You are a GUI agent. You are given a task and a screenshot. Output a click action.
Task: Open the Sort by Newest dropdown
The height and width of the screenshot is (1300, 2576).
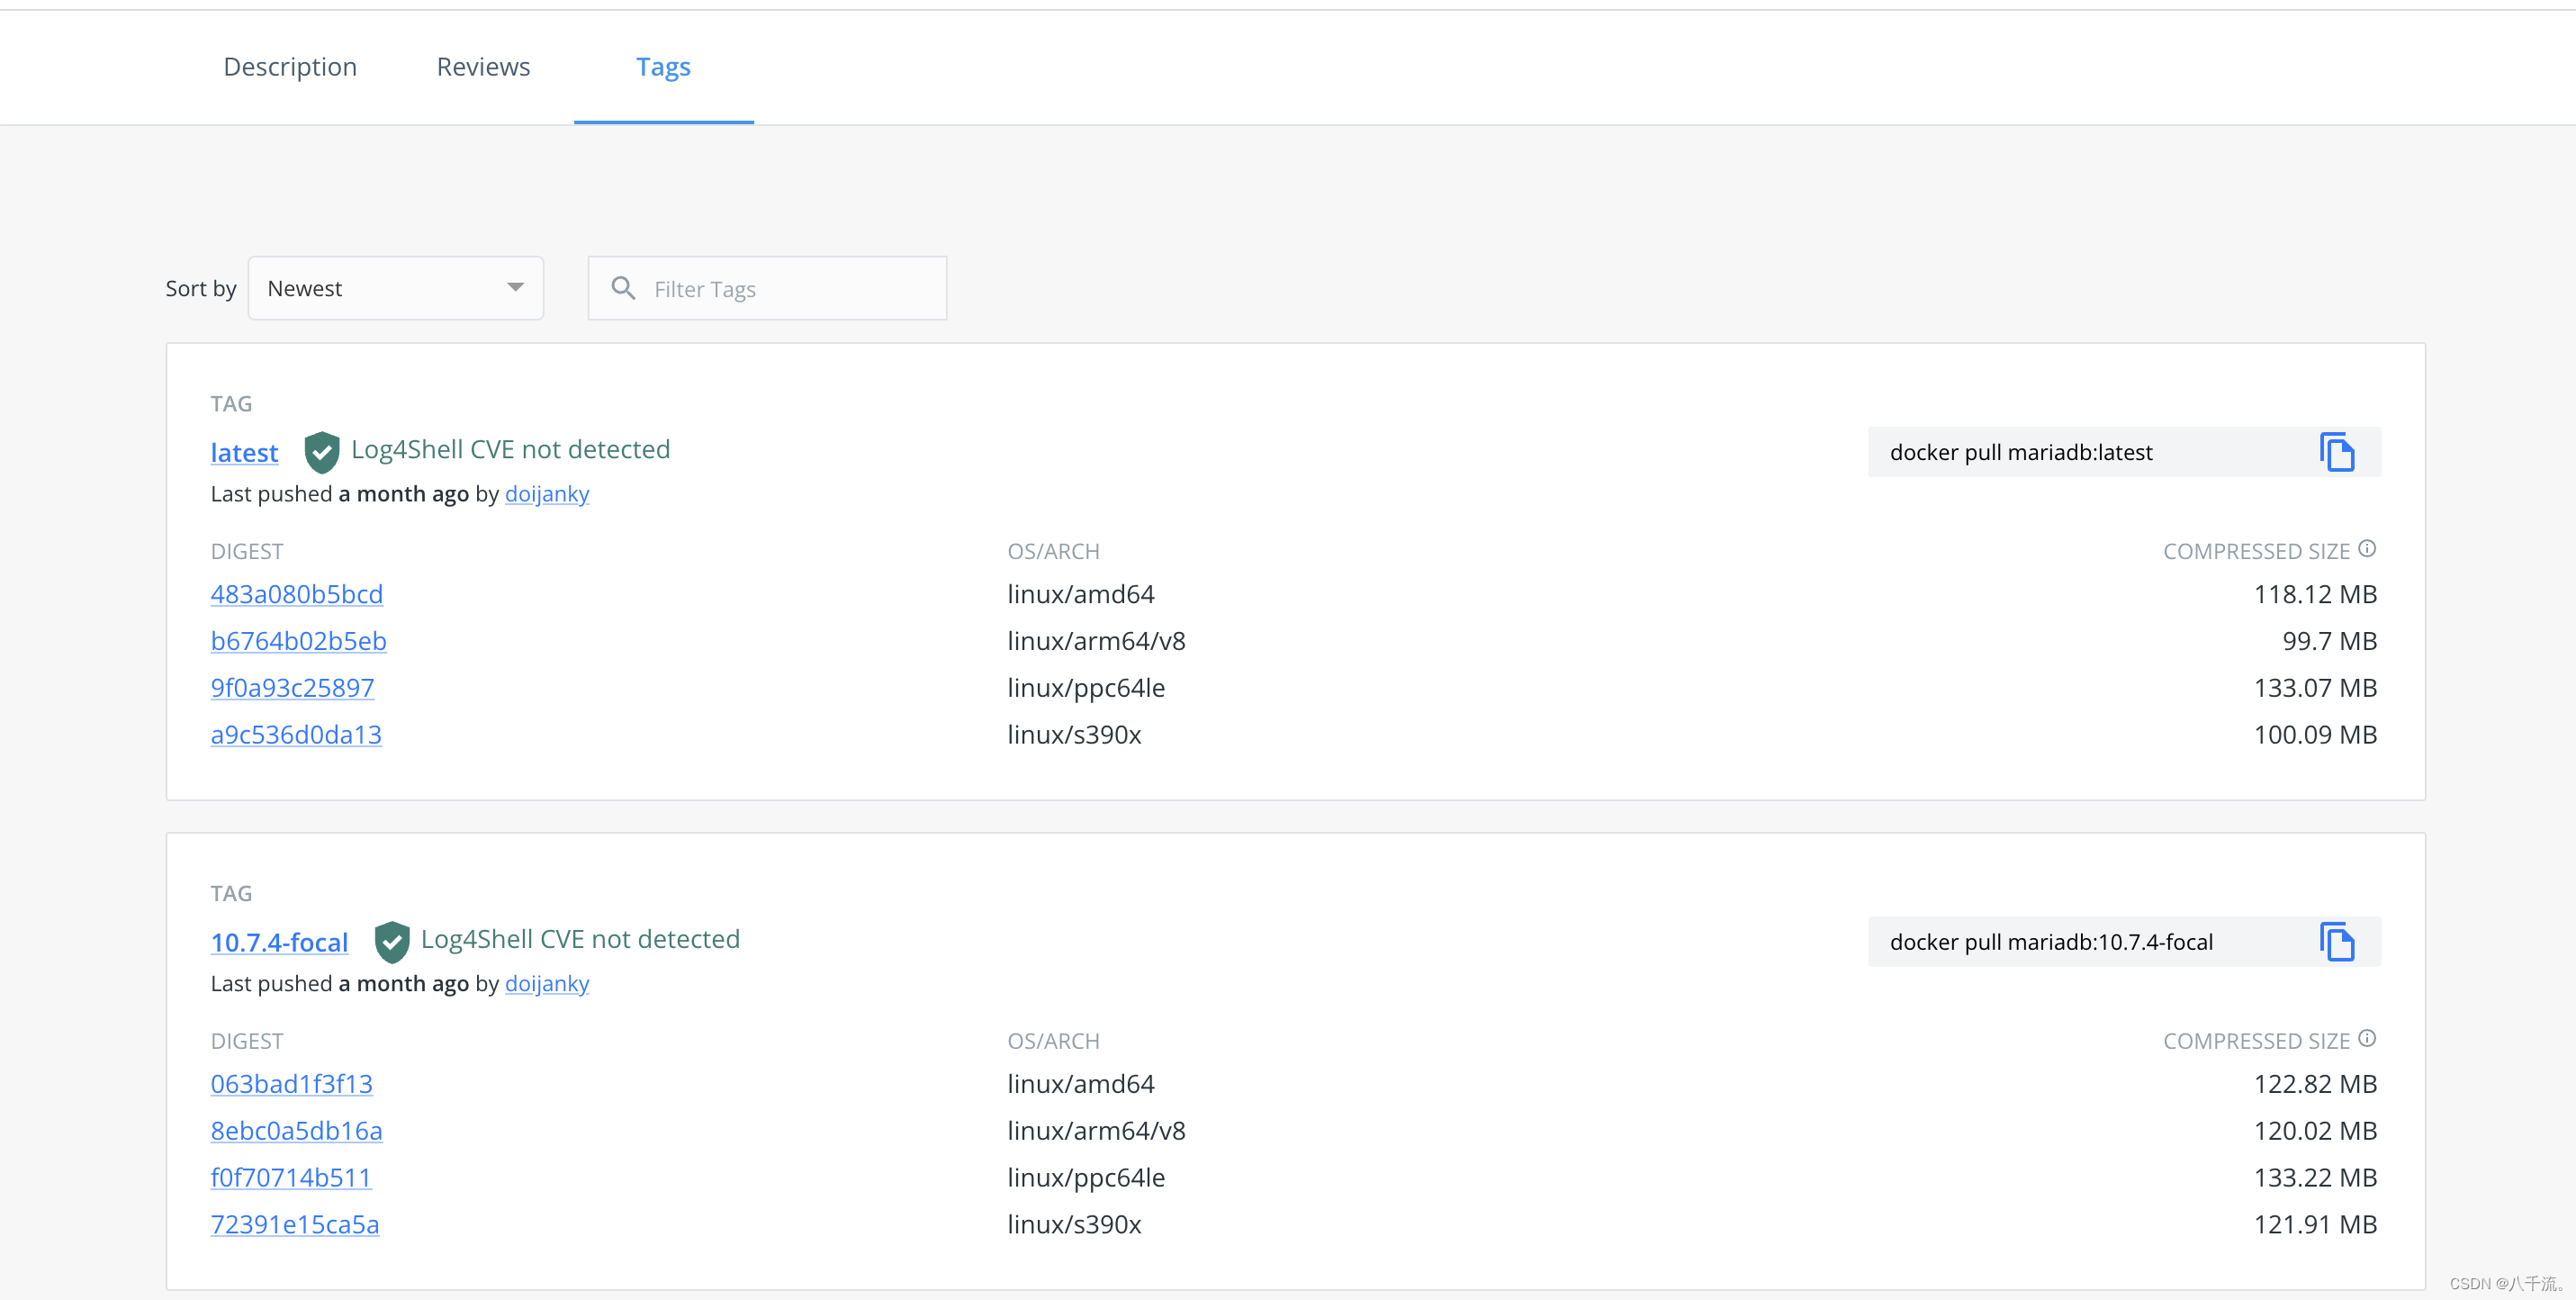click(x=395, y=289)
